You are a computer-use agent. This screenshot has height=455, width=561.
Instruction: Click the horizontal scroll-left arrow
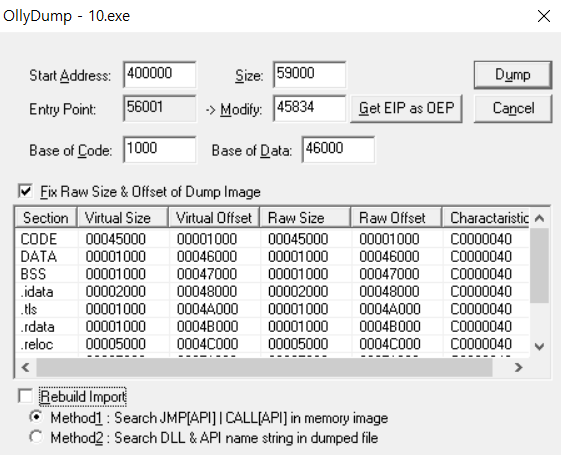(25, 367)
